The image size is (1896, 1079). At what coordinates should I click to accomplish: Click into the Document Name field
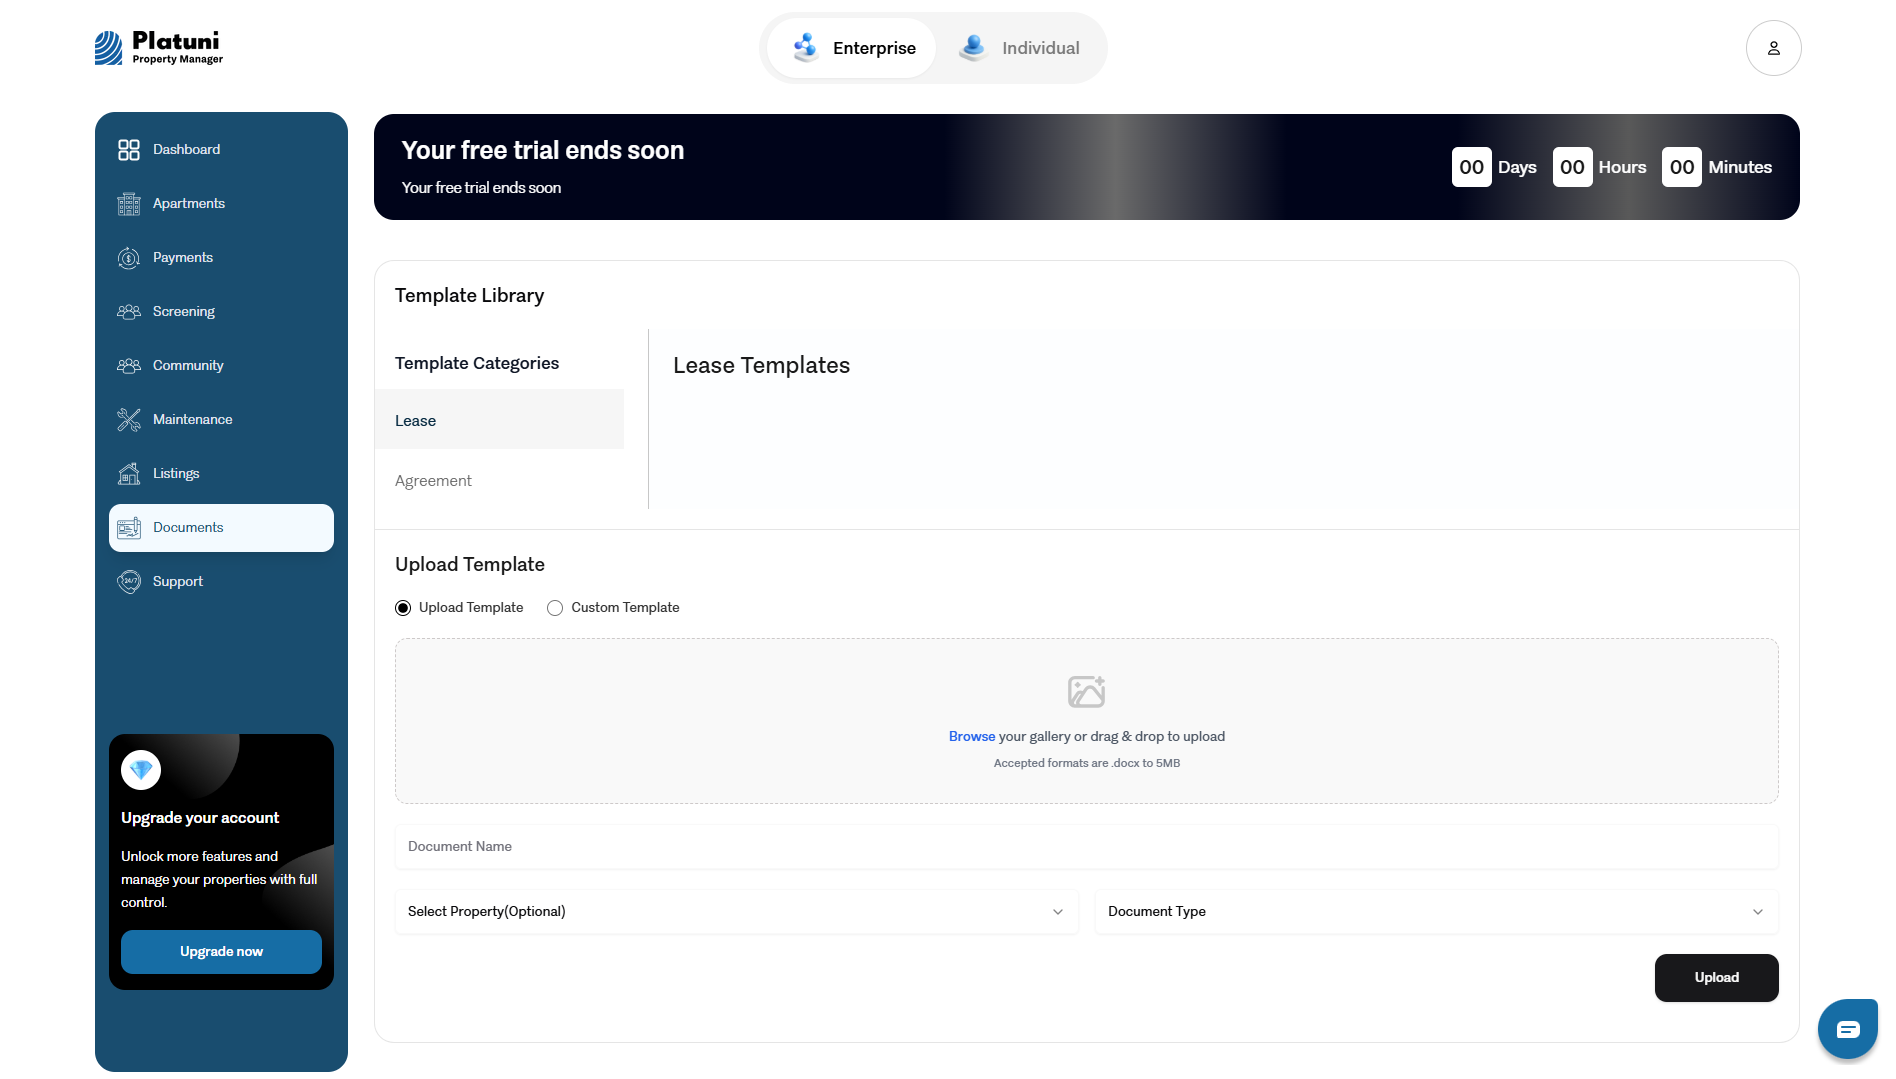pyautogui.click(x=1086, y=847)
